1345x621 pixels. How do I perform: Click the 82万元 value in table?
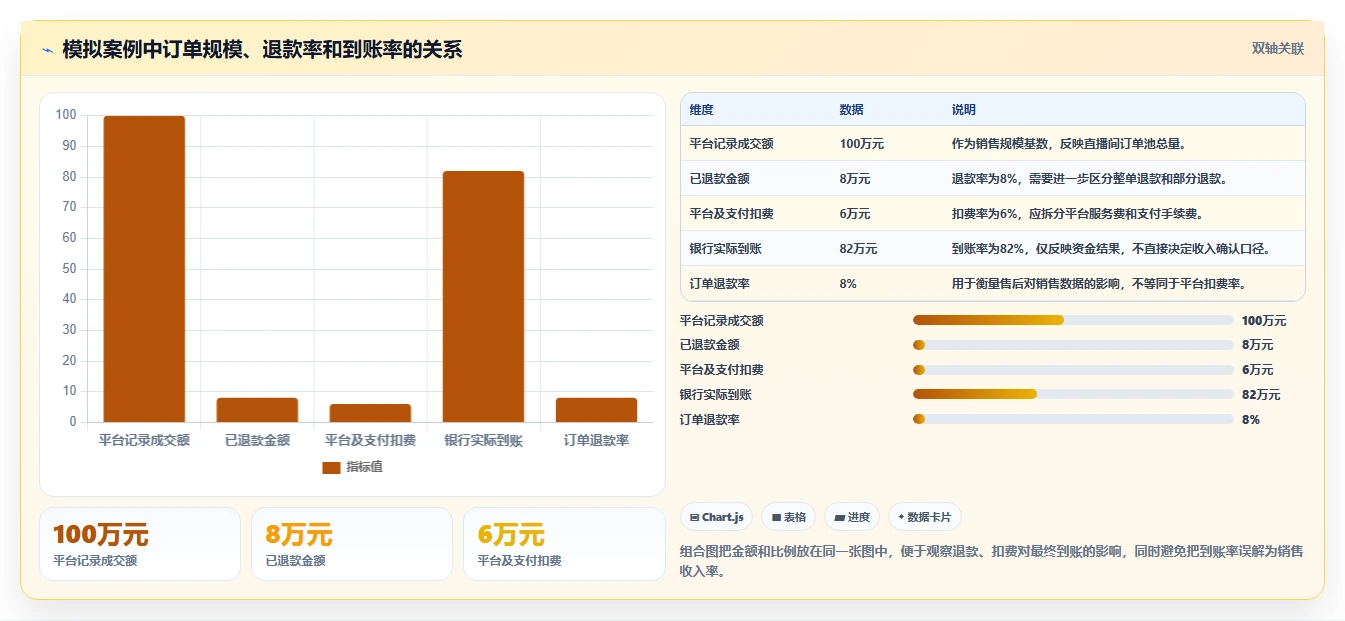[859, 249]
